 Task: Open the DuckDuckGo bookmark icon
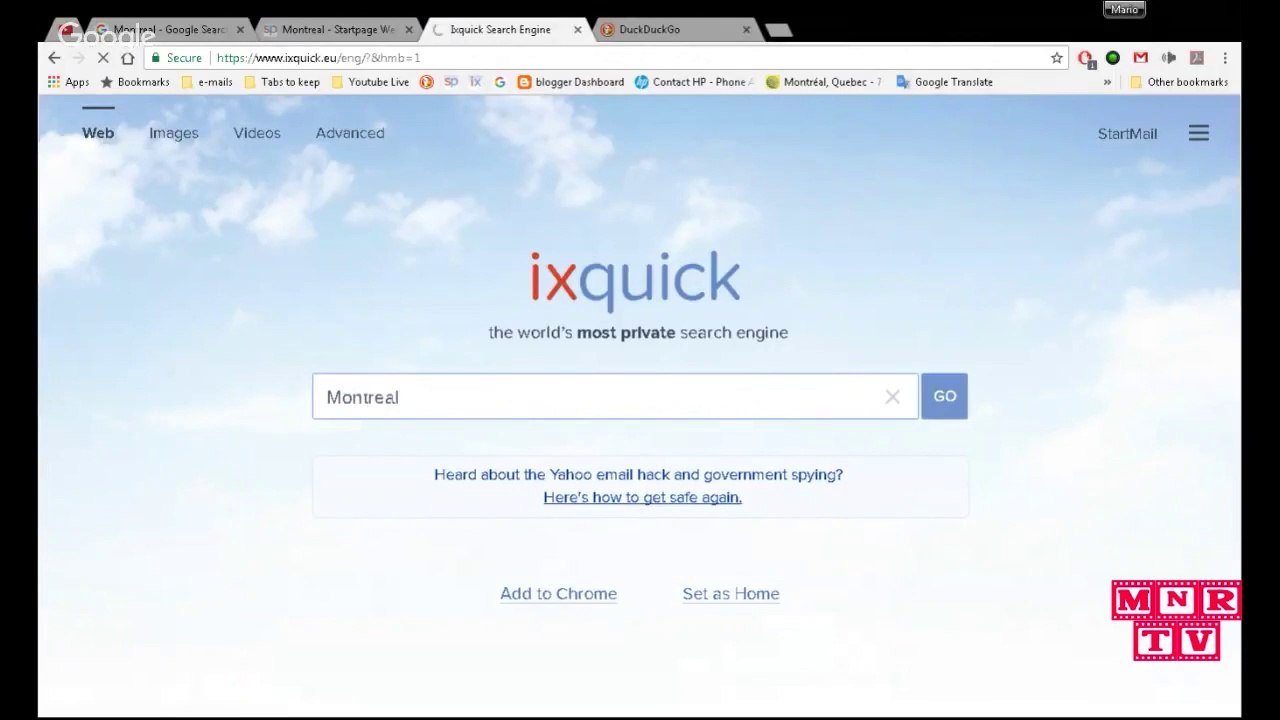[426, 82]
